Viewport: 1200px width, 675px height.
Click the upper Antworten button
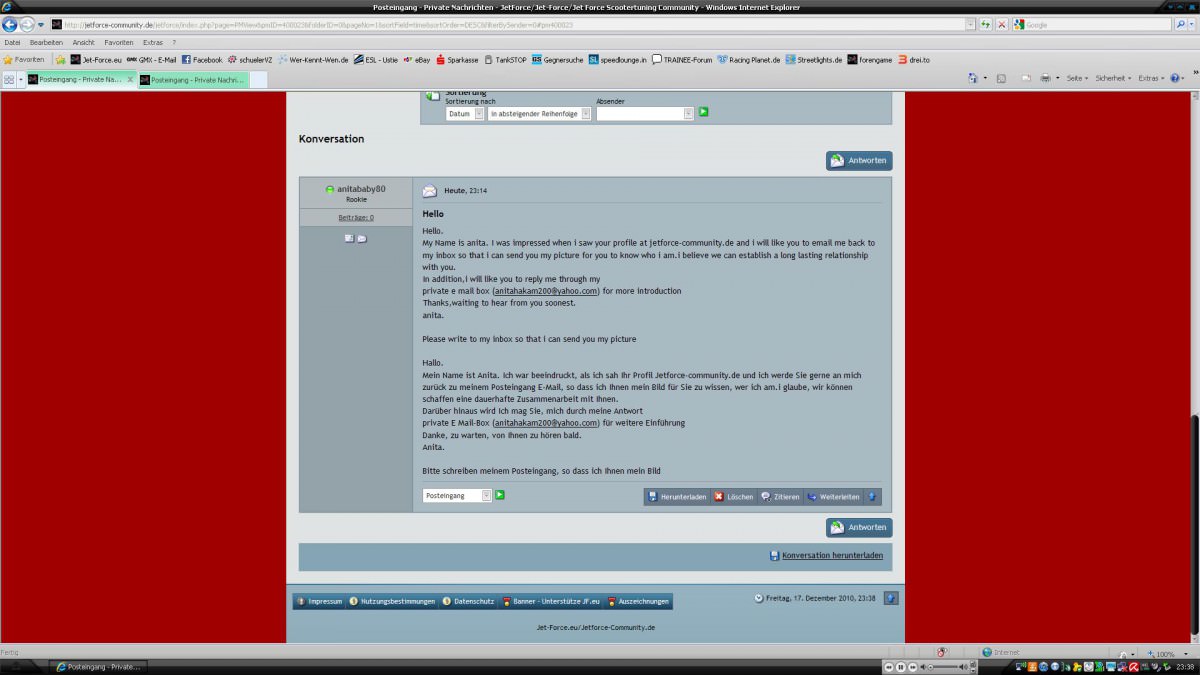[859, 161]
